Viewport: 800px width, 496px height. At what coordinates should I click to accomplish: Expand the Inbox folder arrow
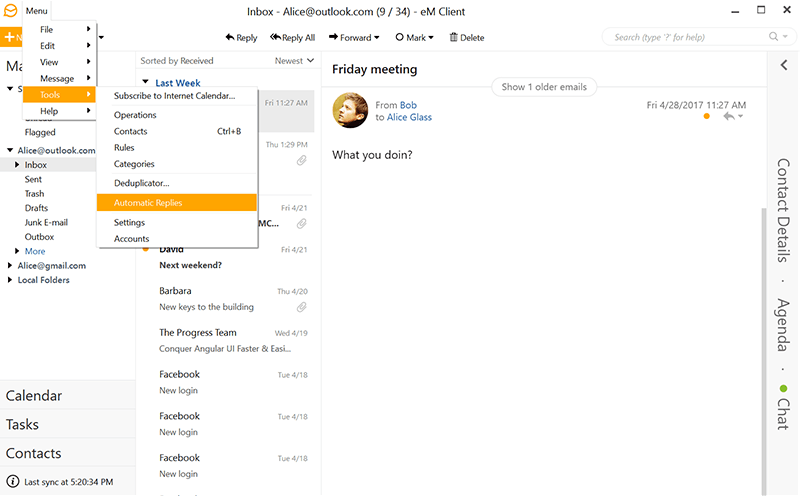(x=17, y=164)
